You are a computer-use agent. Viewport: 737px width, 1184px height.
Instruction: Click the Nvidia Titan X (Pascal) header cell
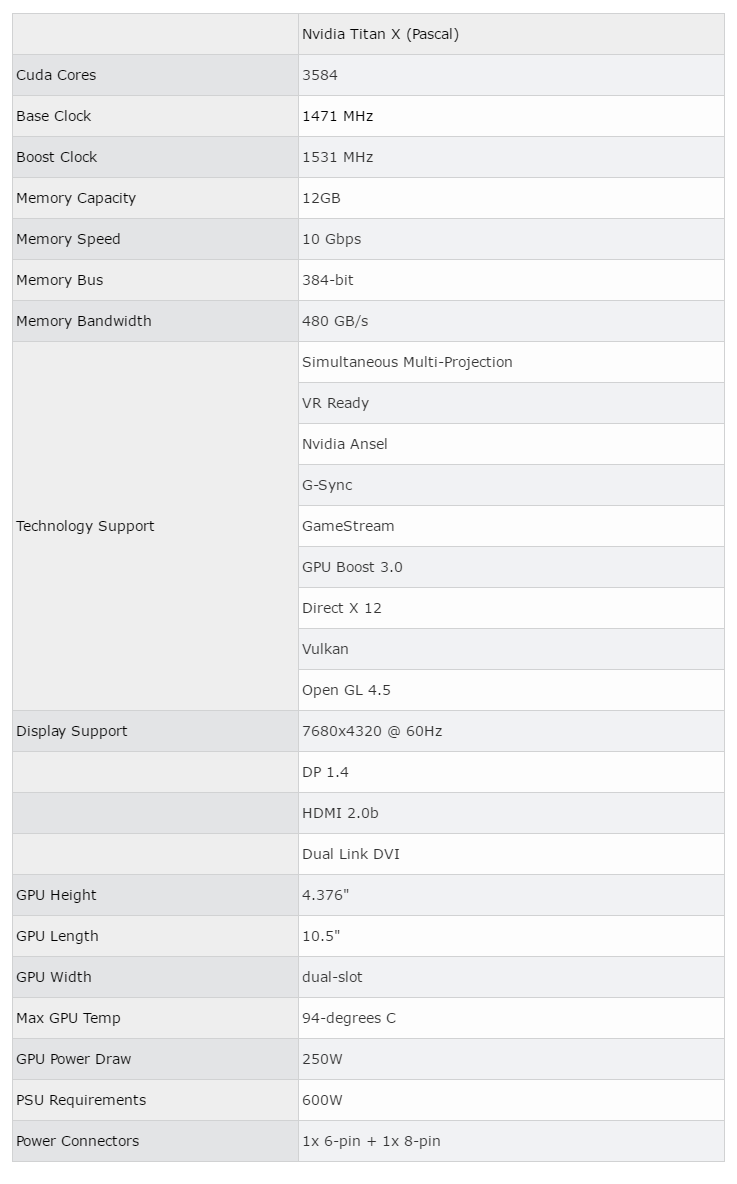[x=511, y=34]
